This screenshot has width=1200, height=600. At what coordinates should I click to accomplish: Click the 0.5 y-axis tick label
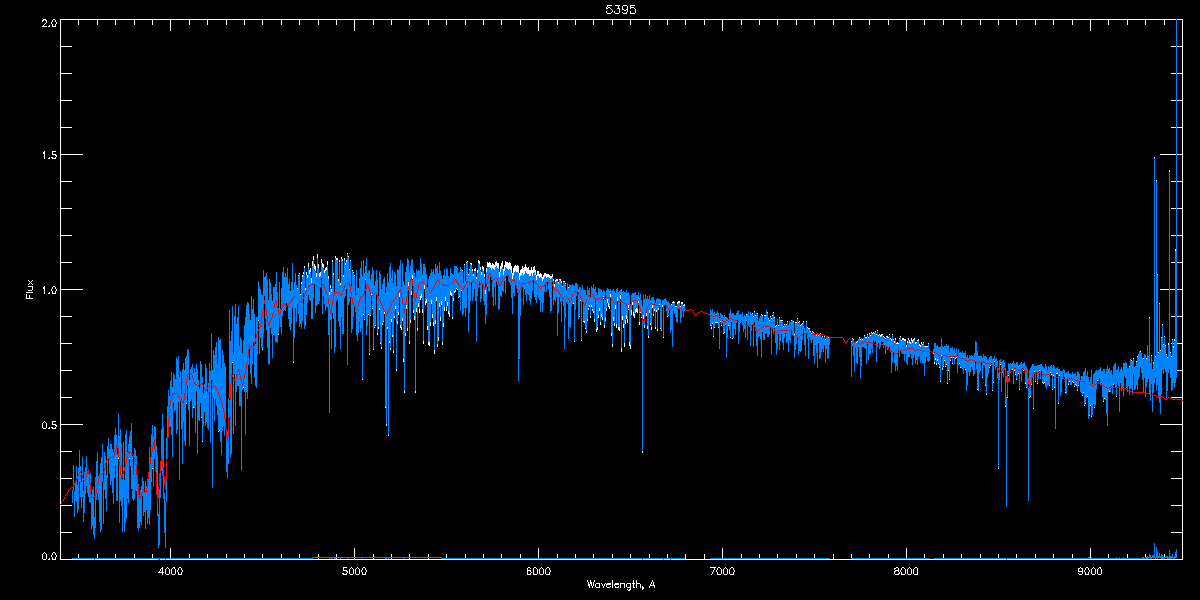[47, 424]
